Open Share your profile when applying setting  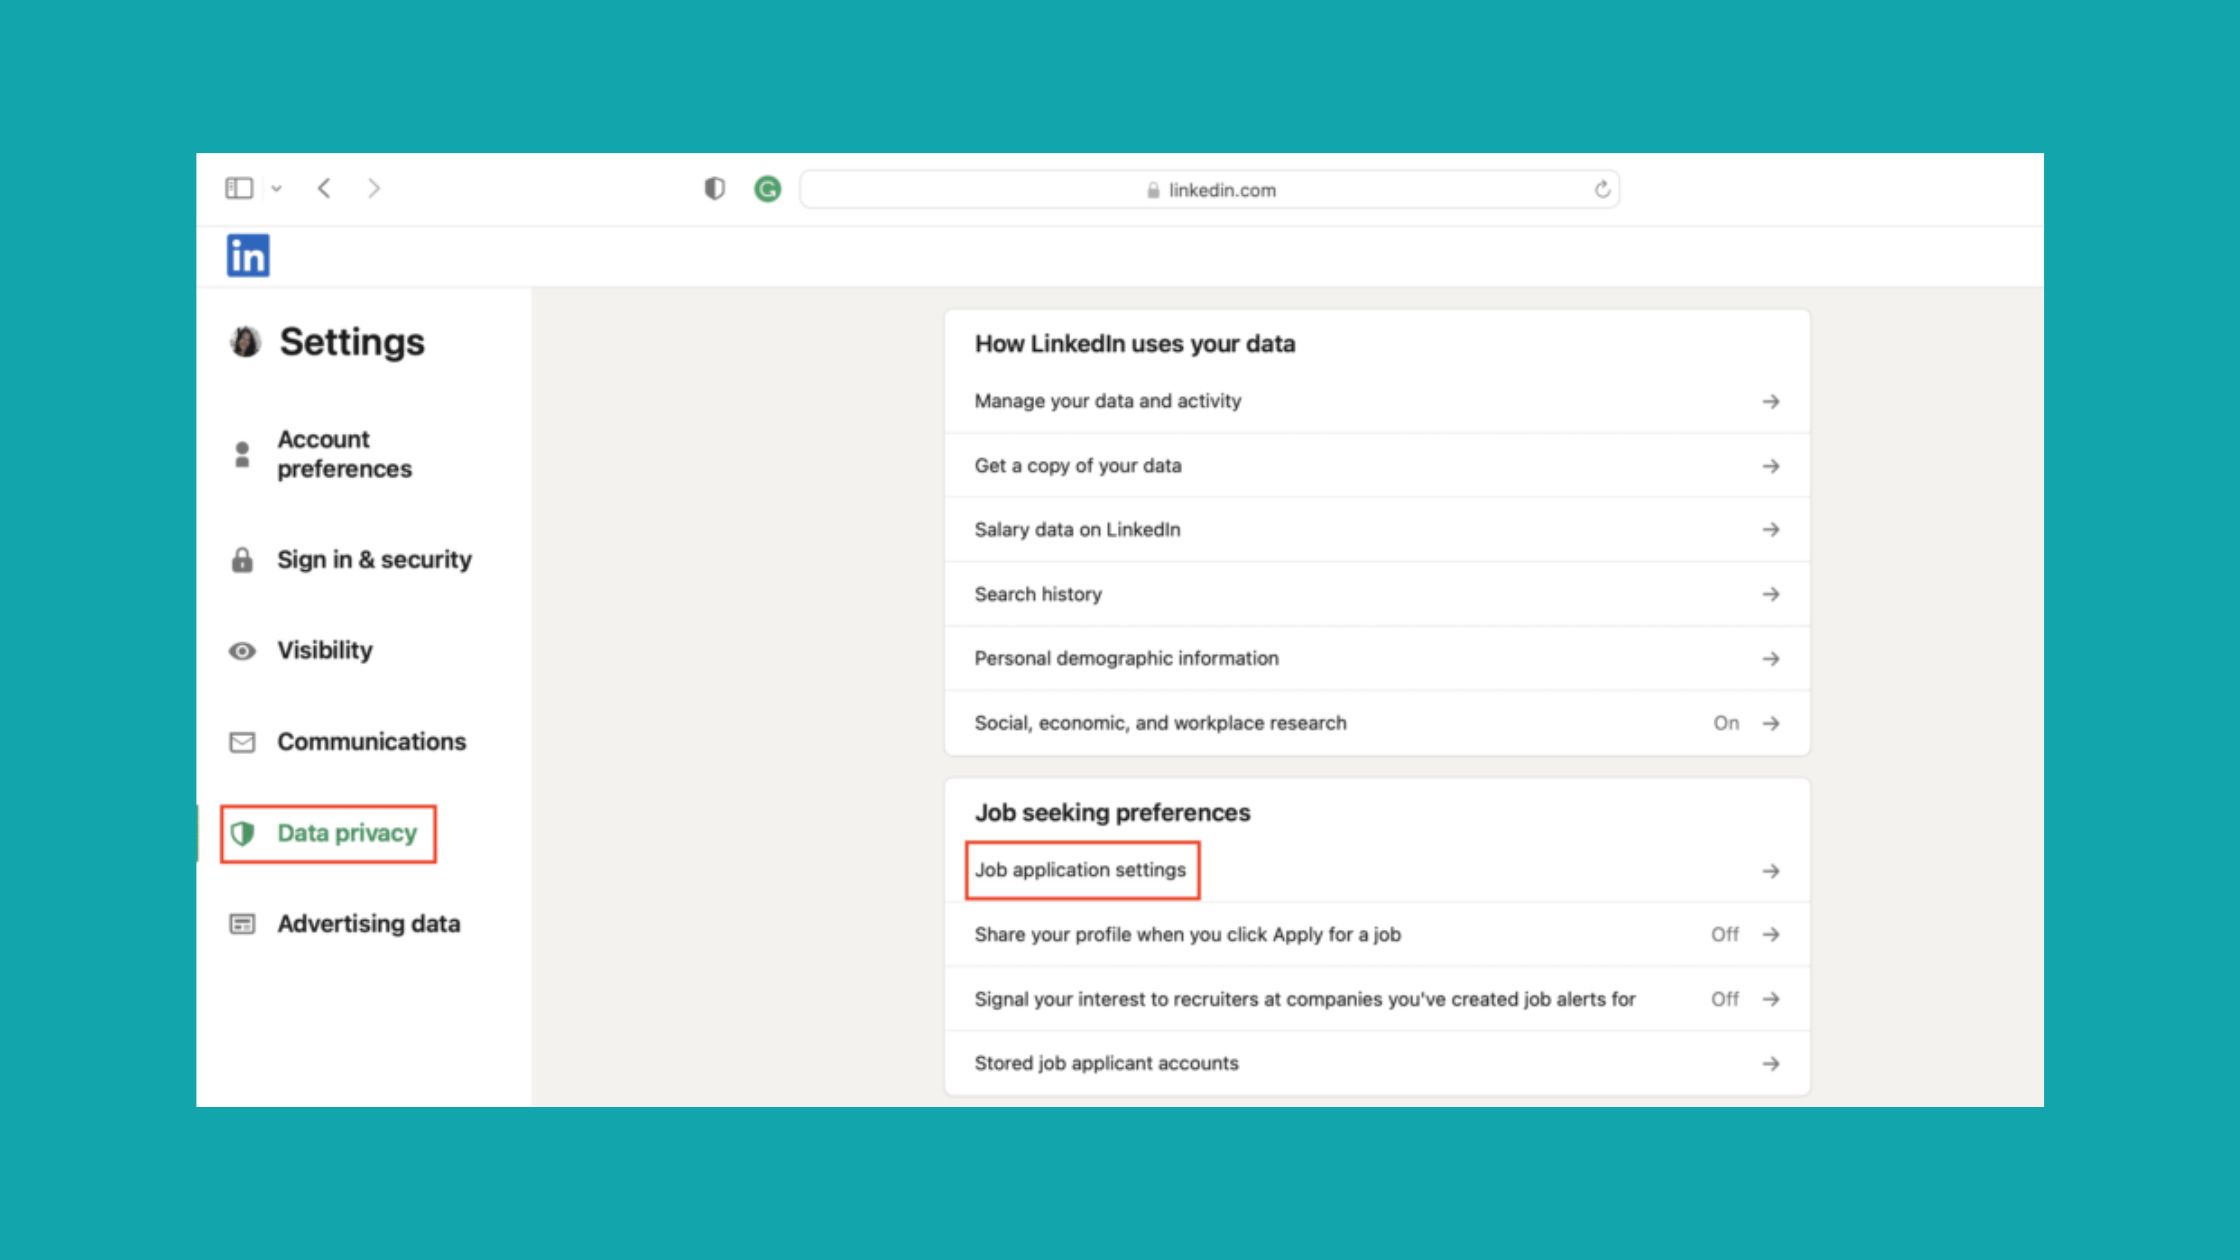(x=1187, y=934)
